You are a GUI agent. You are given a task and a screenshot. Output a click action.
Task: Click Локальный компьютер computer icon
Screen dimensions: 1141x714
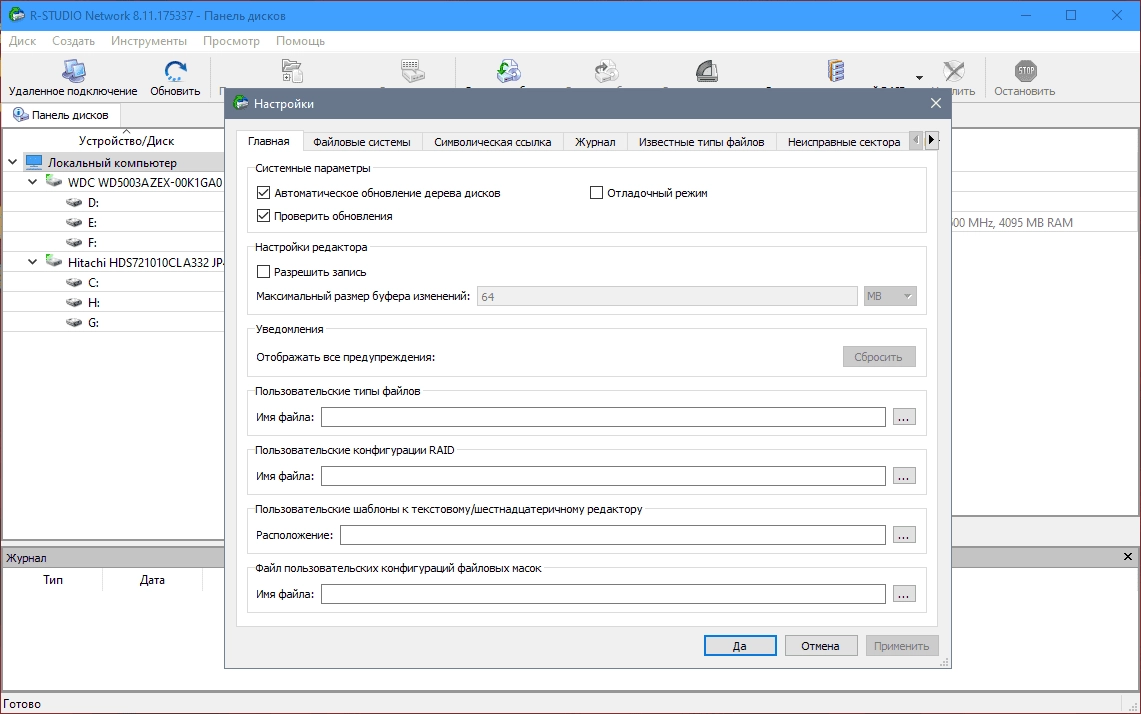[x=34, y=162]
